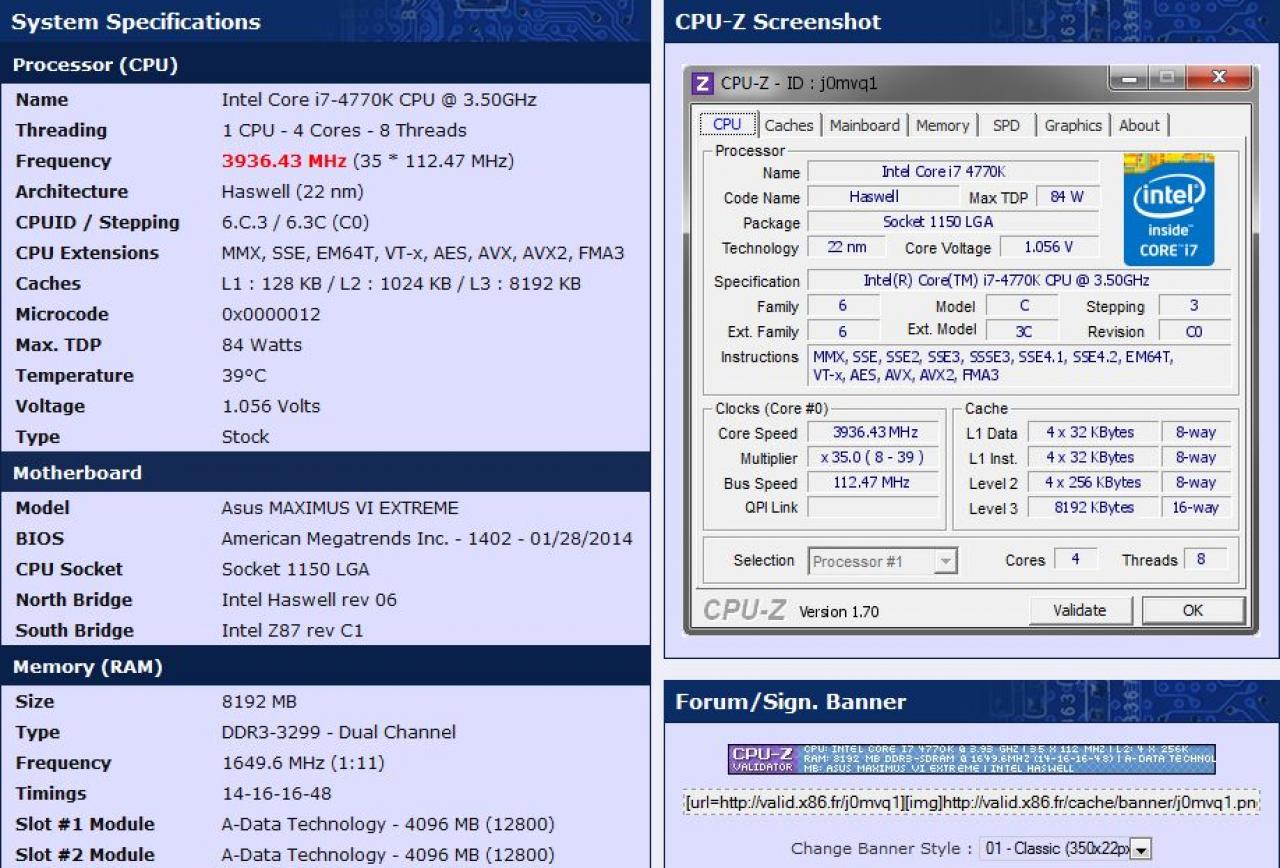Open the Processor #1 selection dropdown
Image resolution: width=1280 pixels, height=868 pixels.
coord(883,561)
